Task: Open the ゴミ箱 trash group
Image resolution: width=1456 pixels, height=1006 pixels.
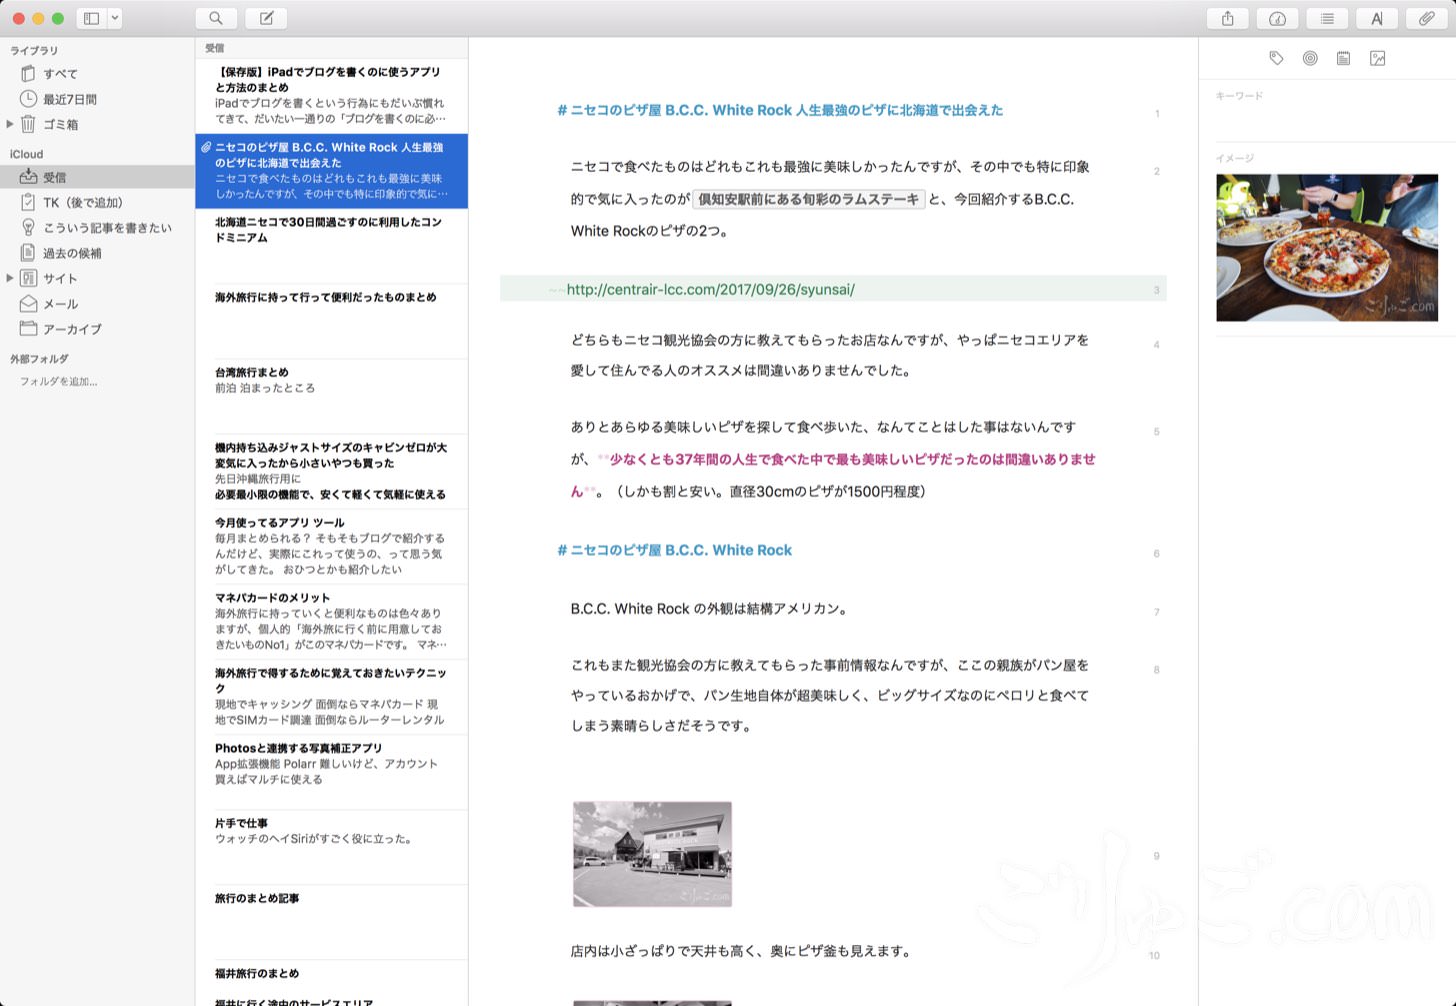Action: pos(63,124)
